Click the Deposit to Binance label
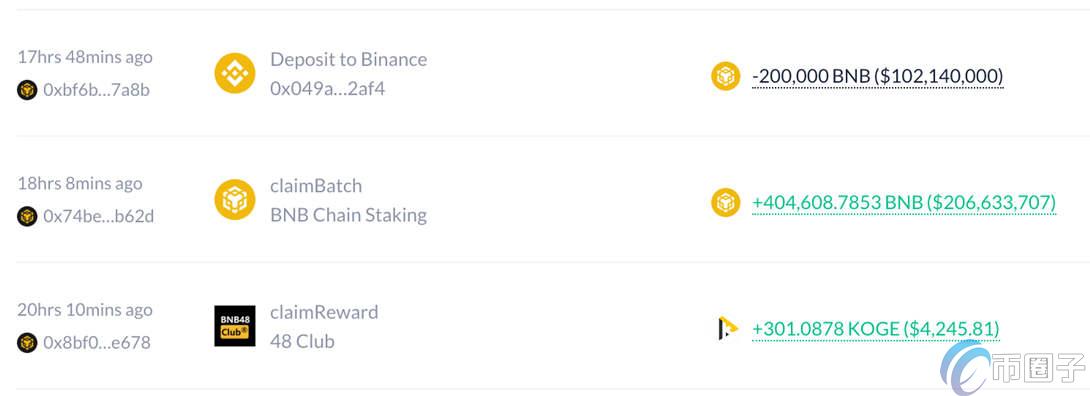1090x396 pixels. click(348, 60)
